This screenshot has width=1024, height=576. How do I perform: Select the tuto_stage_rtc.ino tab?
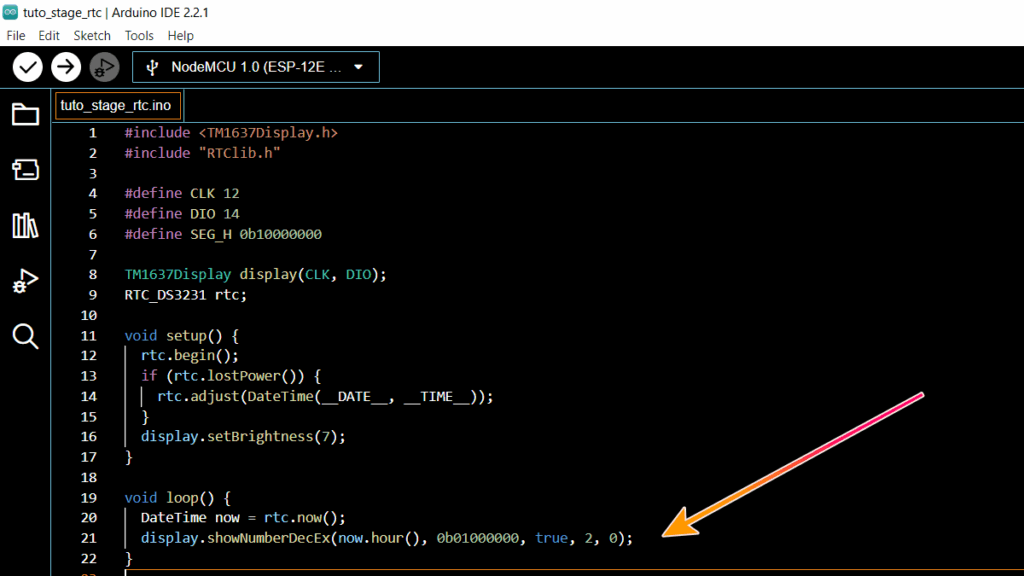(x=118, y=106)
